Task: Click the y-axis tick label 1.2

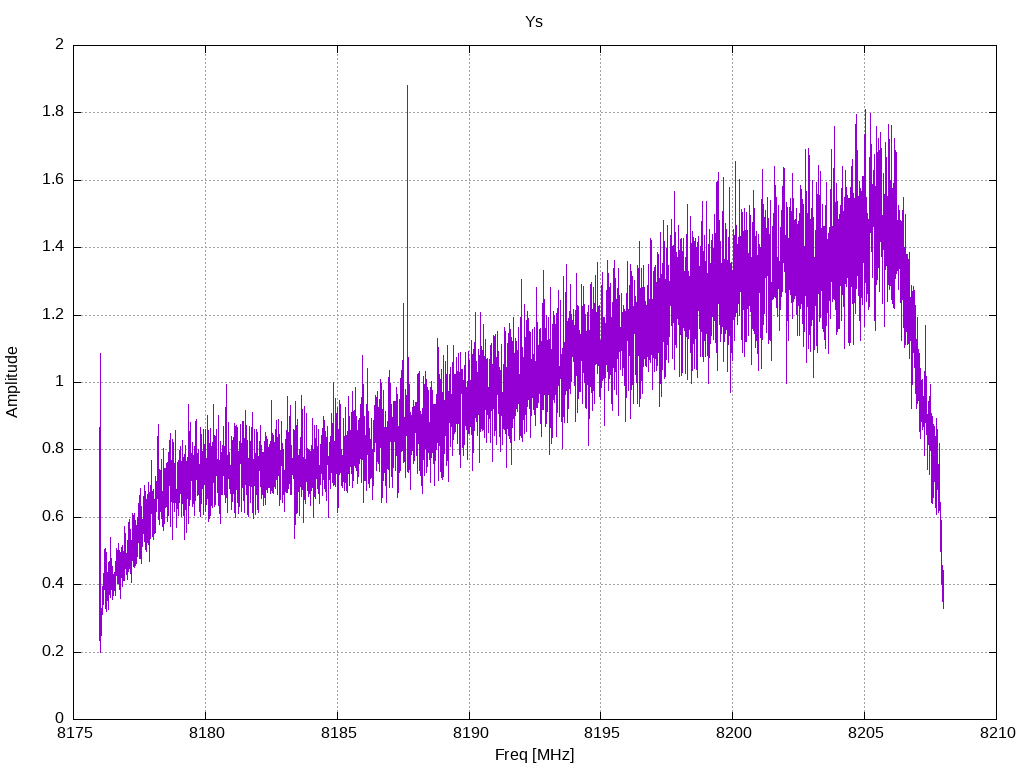Action: click(x=53, y=314)
